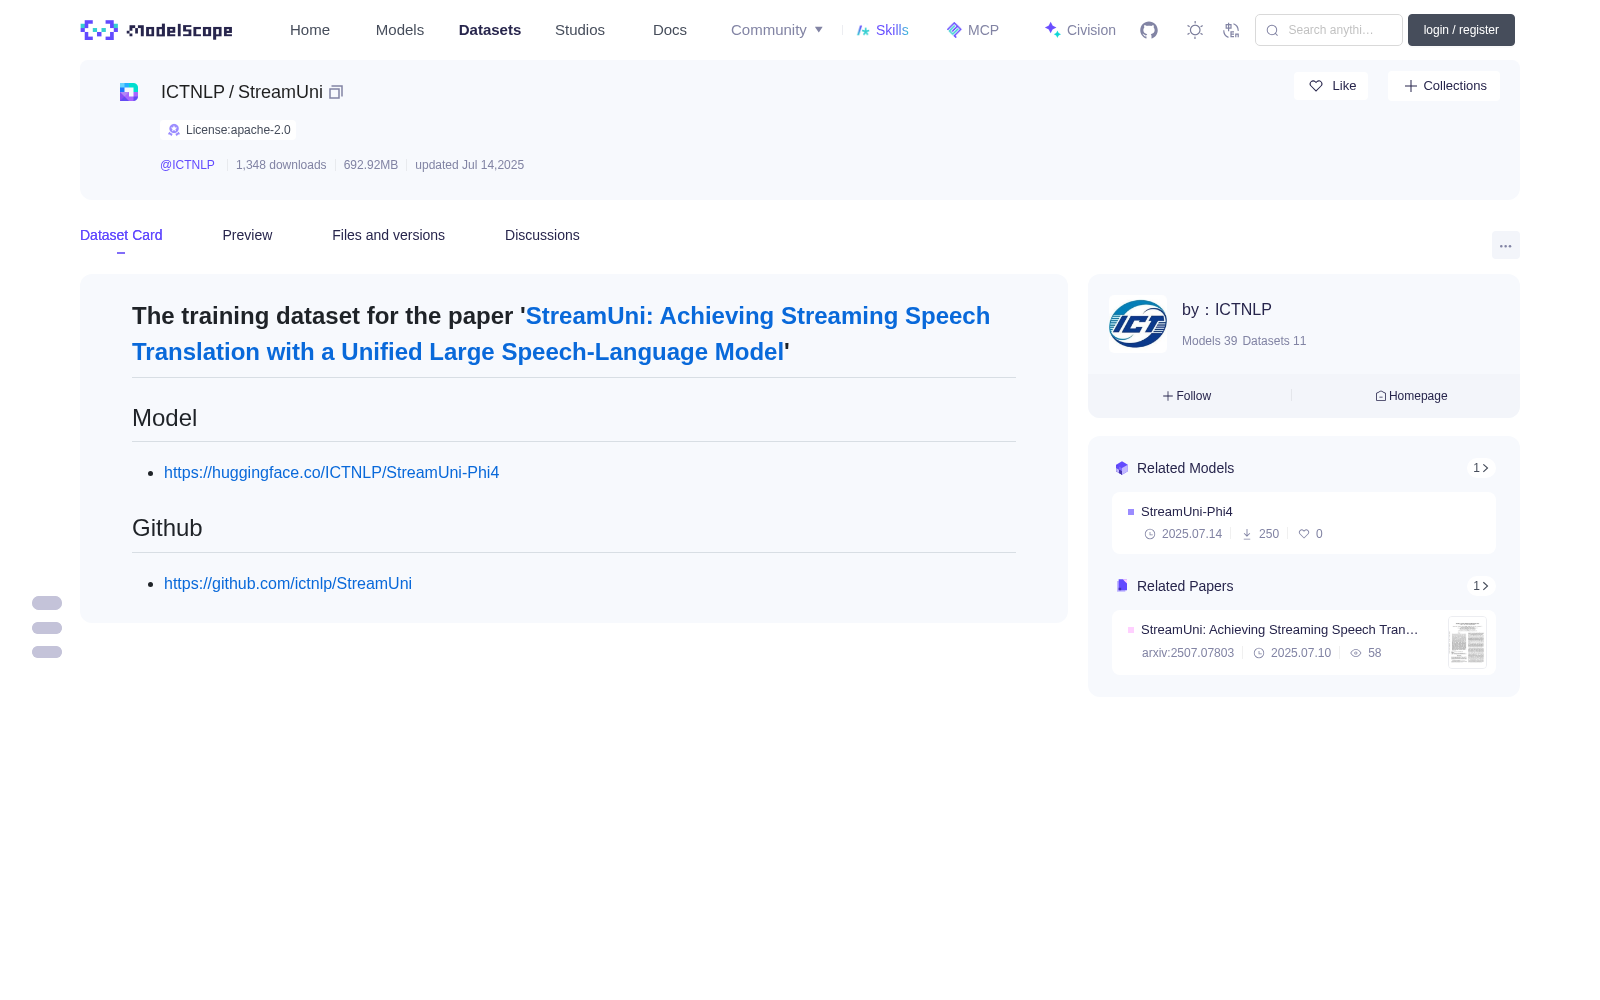Click the '692.92MB' size text
This screenshot has height=1000, width=1600.
tap(371, 165)
